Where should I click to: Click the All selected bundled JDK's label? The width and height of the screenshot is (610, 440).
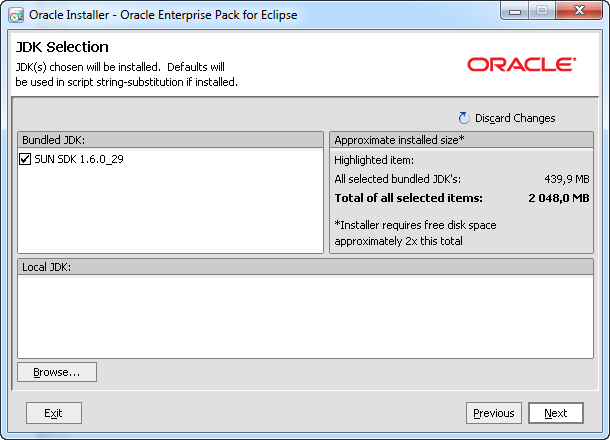(398, 179)
